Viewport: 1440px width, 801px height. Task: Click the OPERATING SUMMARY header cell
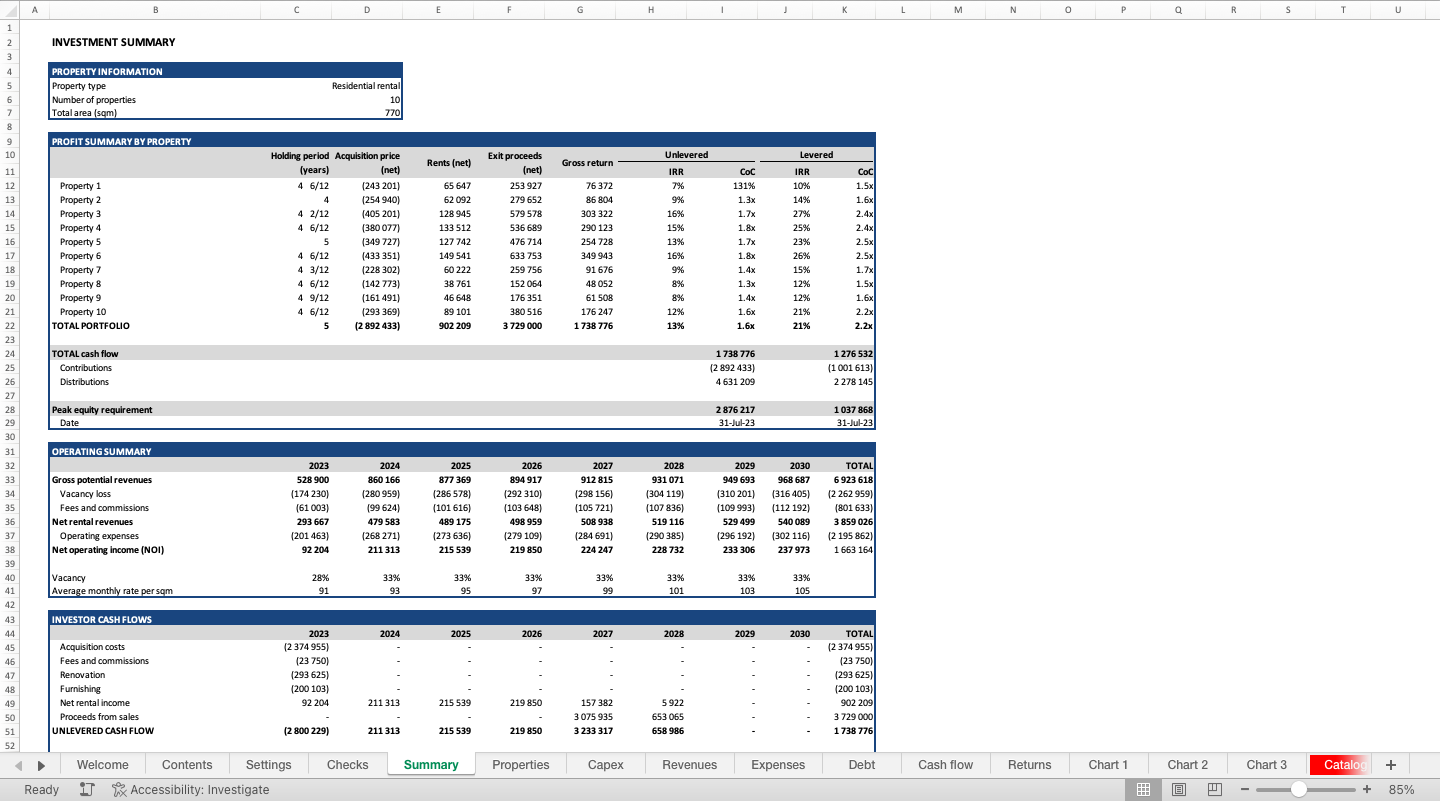101,452
